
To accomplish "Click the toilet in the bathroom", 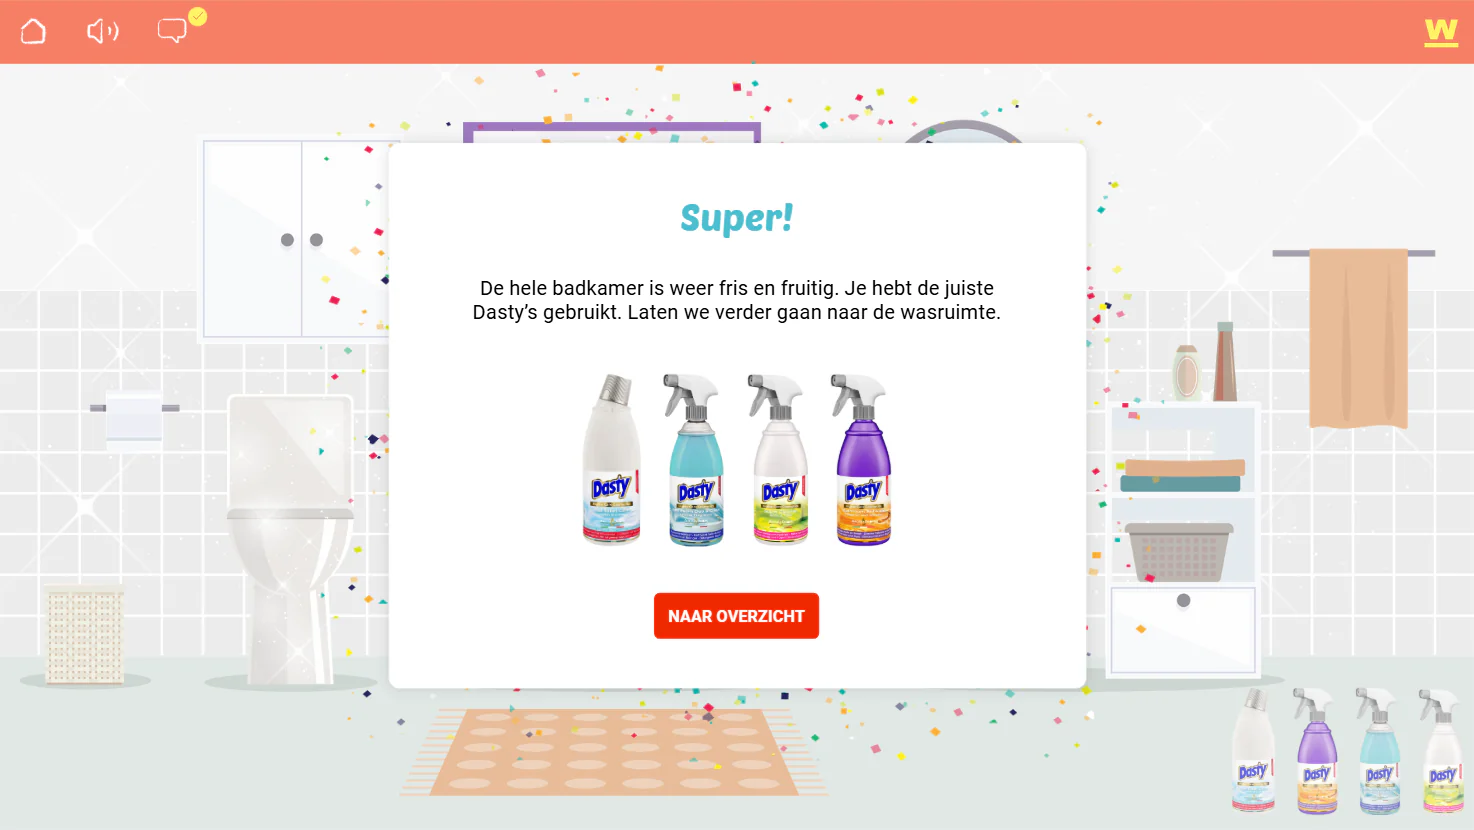I will (291, 540).
